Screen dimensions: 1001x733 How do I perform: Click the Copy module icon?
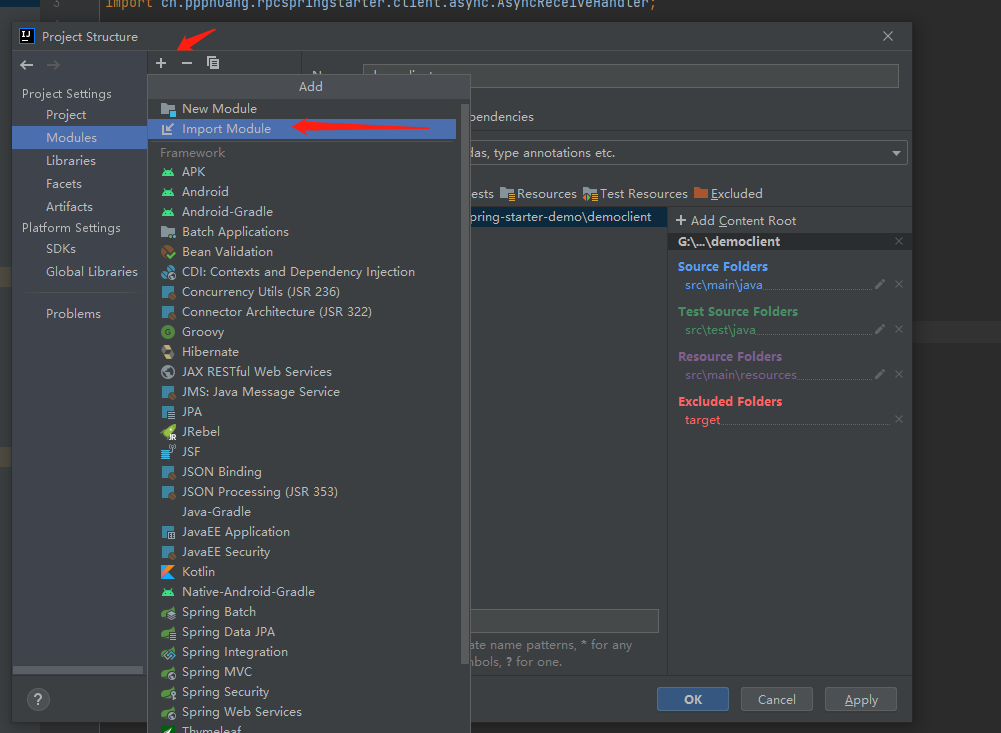pos(213,63)
